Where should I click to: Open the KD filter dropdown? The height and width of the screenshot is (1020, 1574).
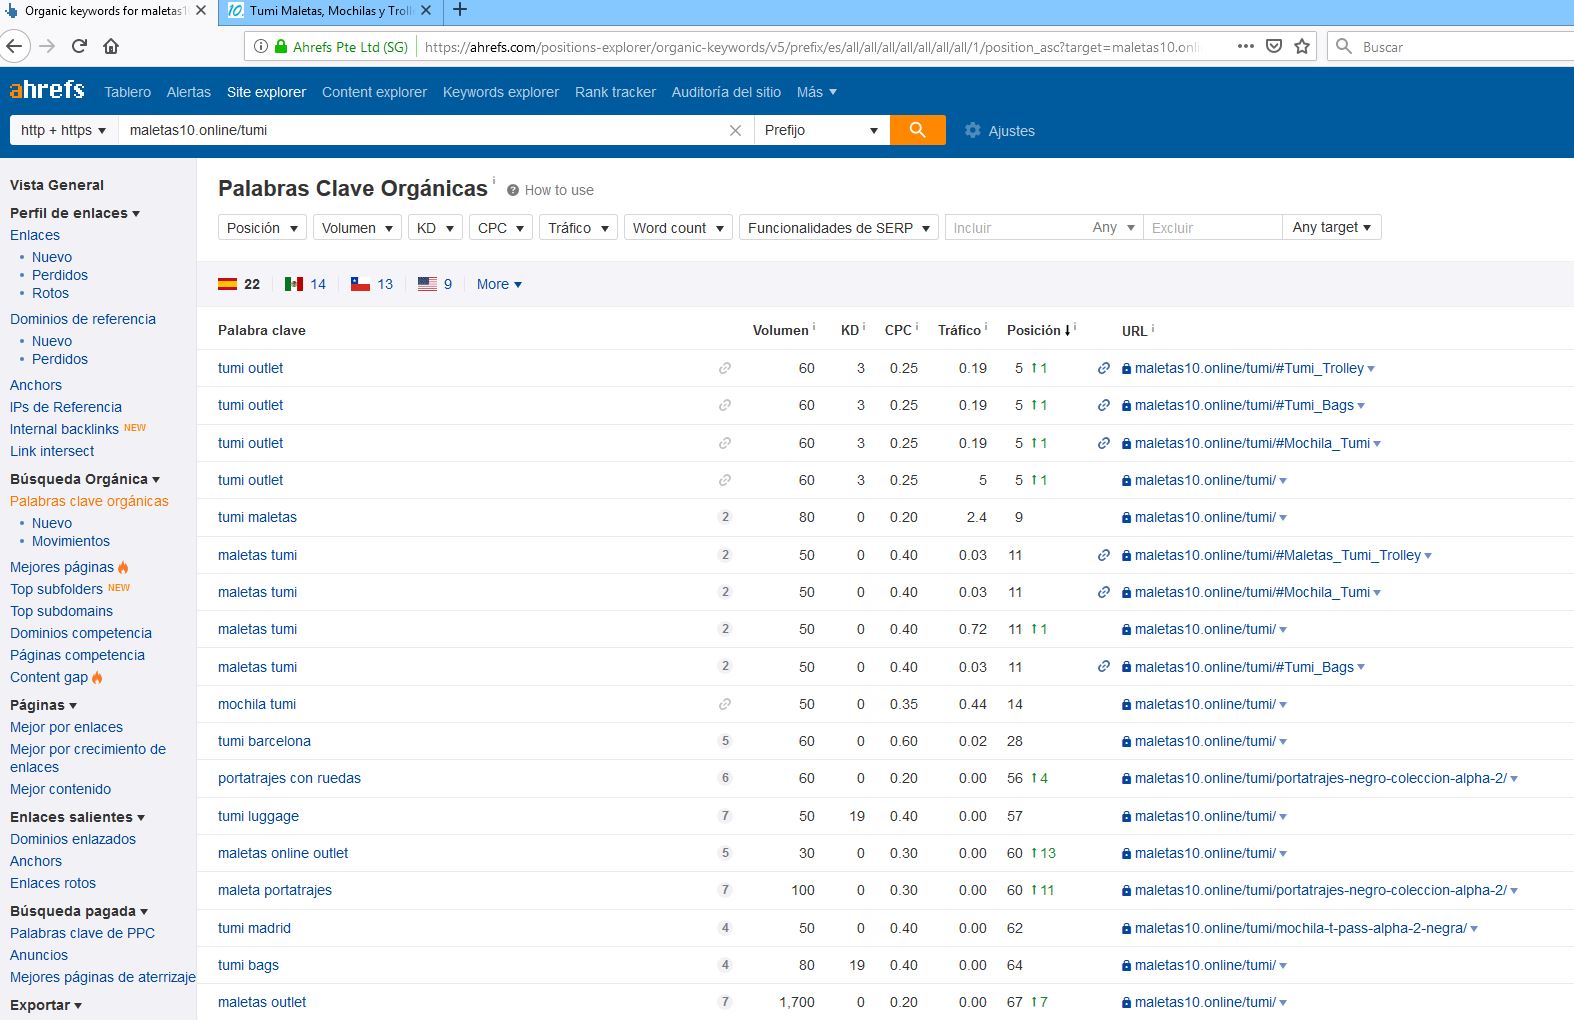435,228
